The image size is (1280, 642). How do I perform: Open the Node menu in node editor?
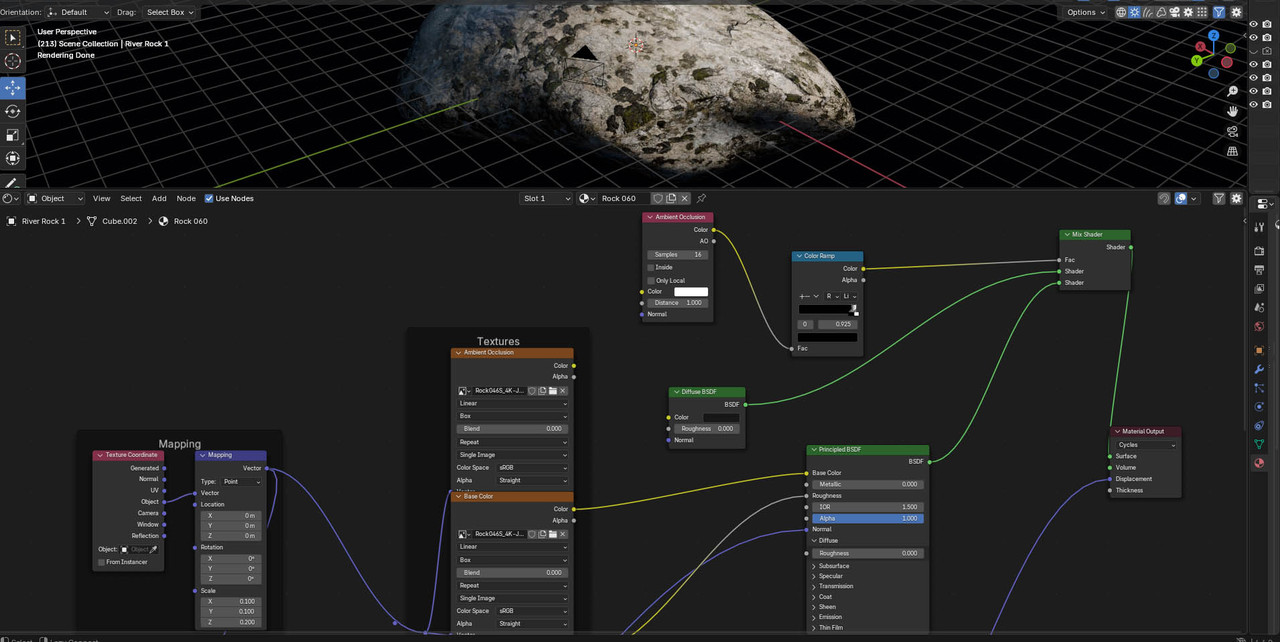coord(186,198)
